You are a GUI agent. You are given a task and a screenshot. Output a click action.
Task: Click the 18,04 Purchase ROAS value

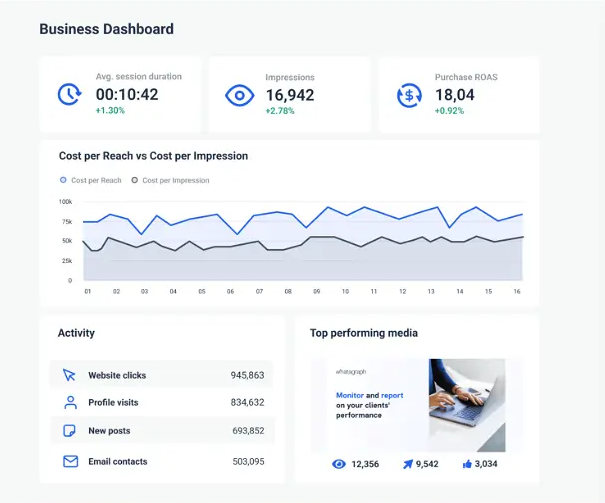455,96
